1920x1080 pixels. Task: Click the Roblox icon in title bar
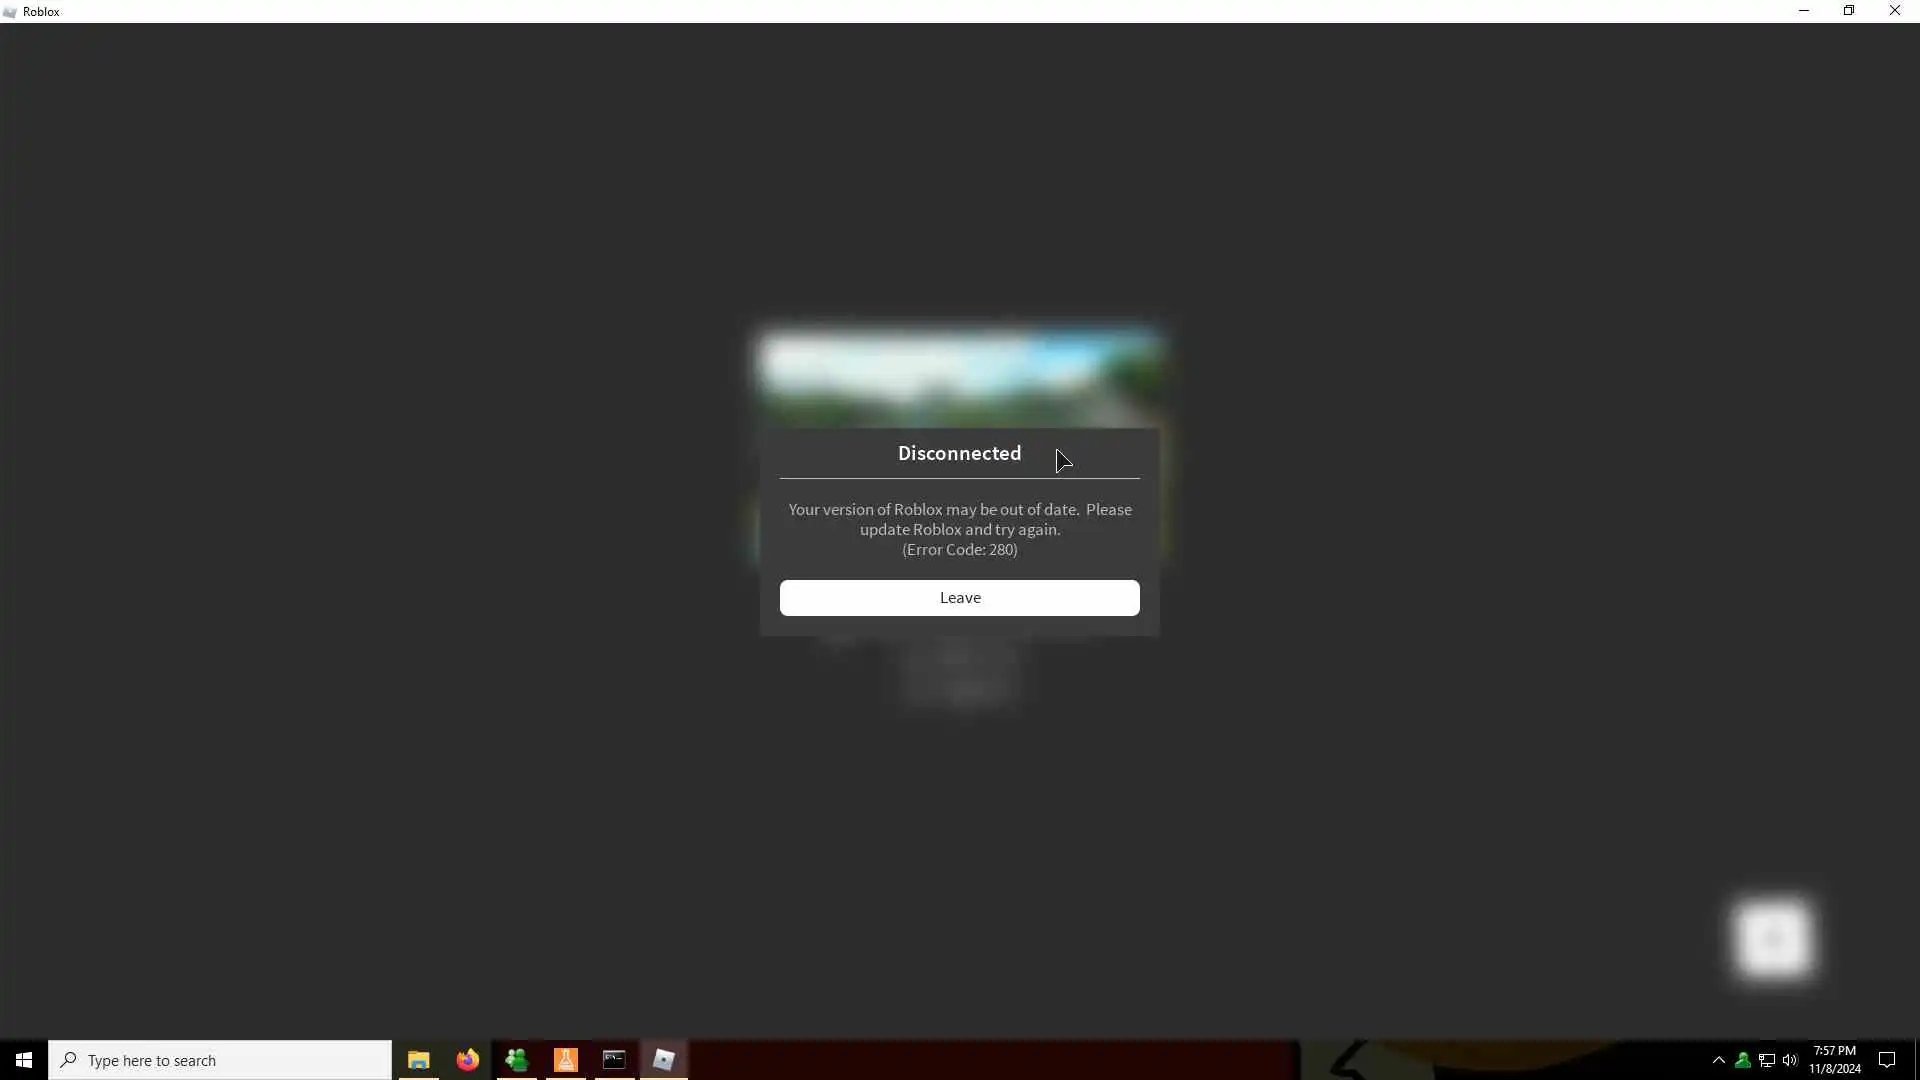coord(10,11)
